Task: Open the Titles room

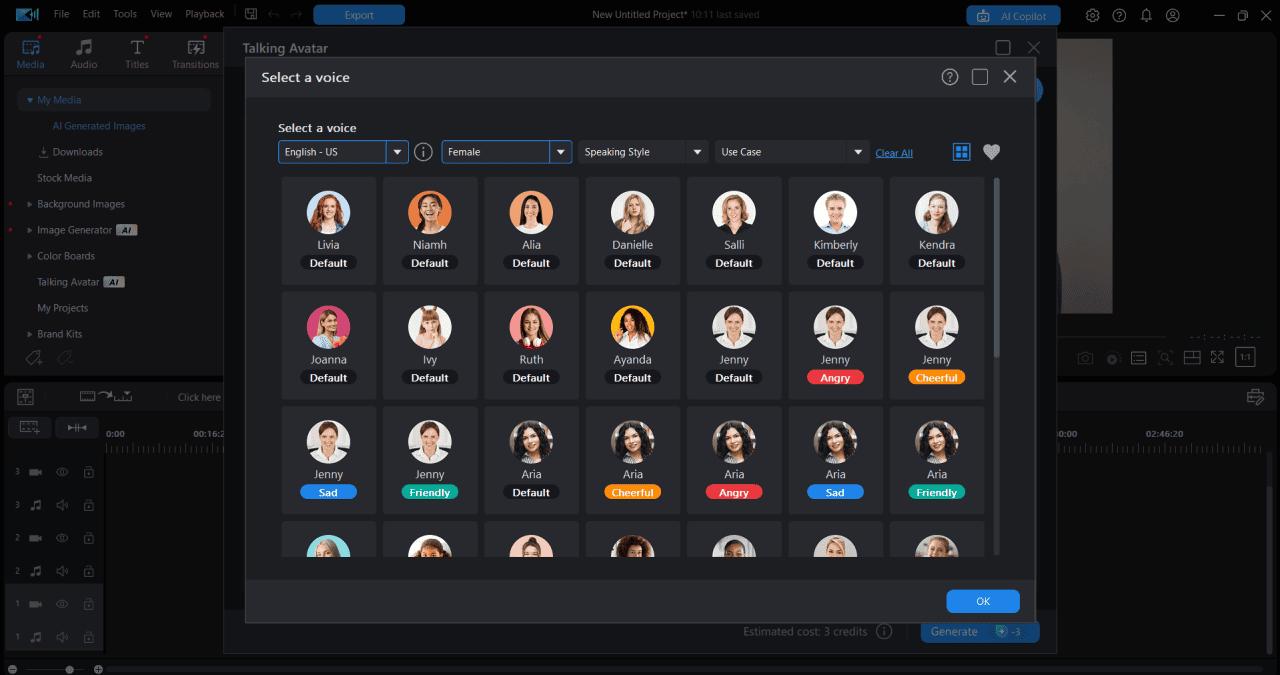Action: coord(137,54)
